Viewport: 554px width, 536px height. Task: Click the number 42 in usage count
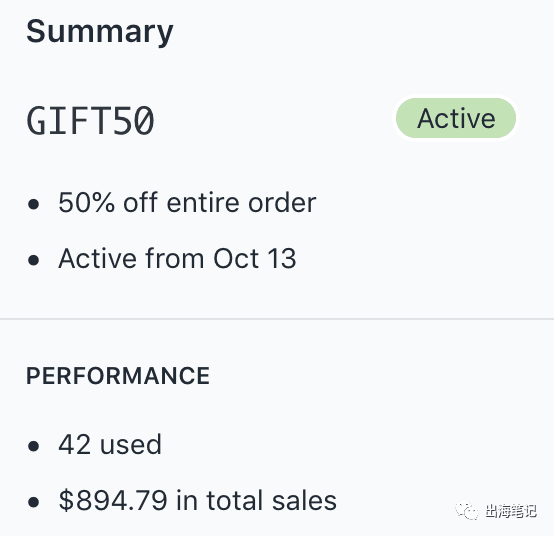(x=75, y=444)
